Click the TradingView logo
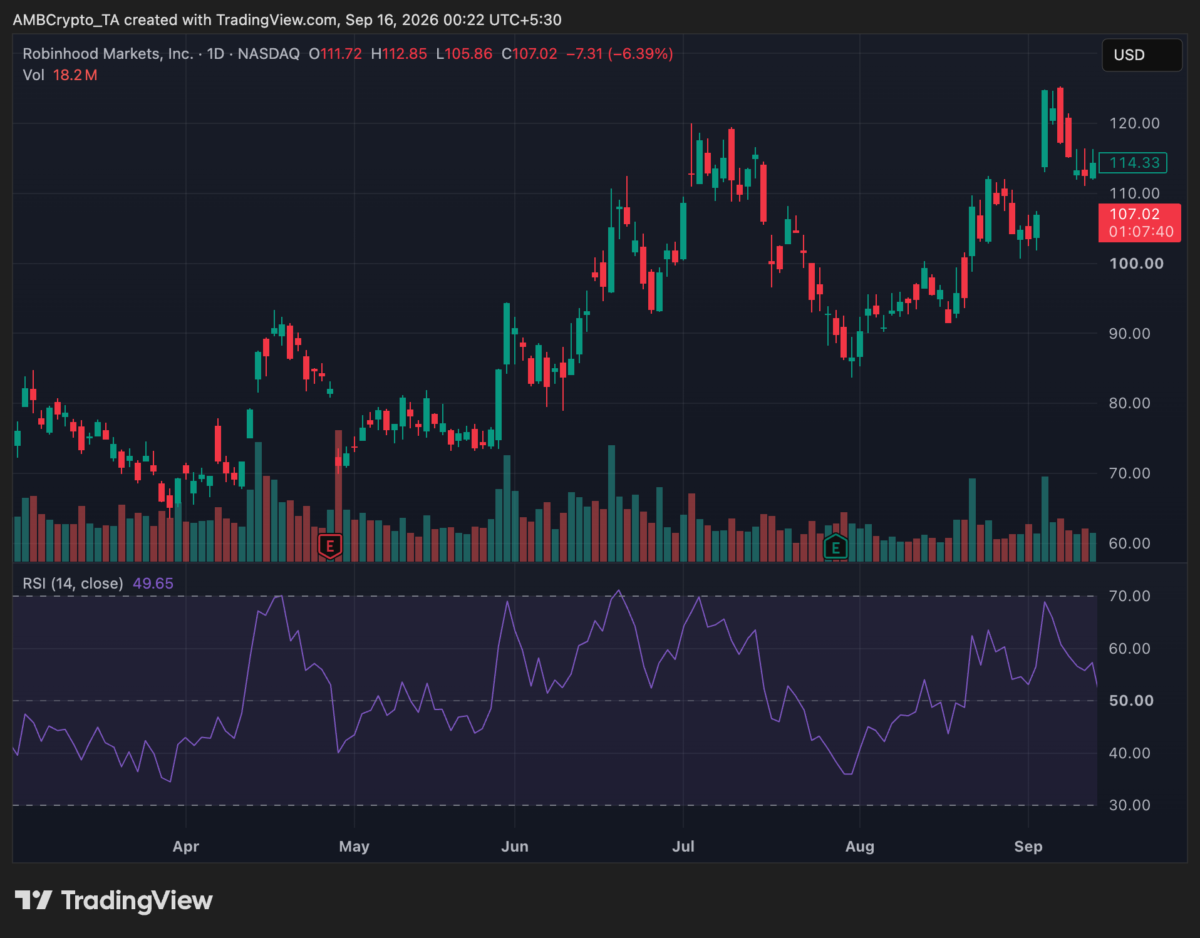Image resolution: width=1200 pixels, height=938 pixels. pyautogui.click(x=114, y=900)
